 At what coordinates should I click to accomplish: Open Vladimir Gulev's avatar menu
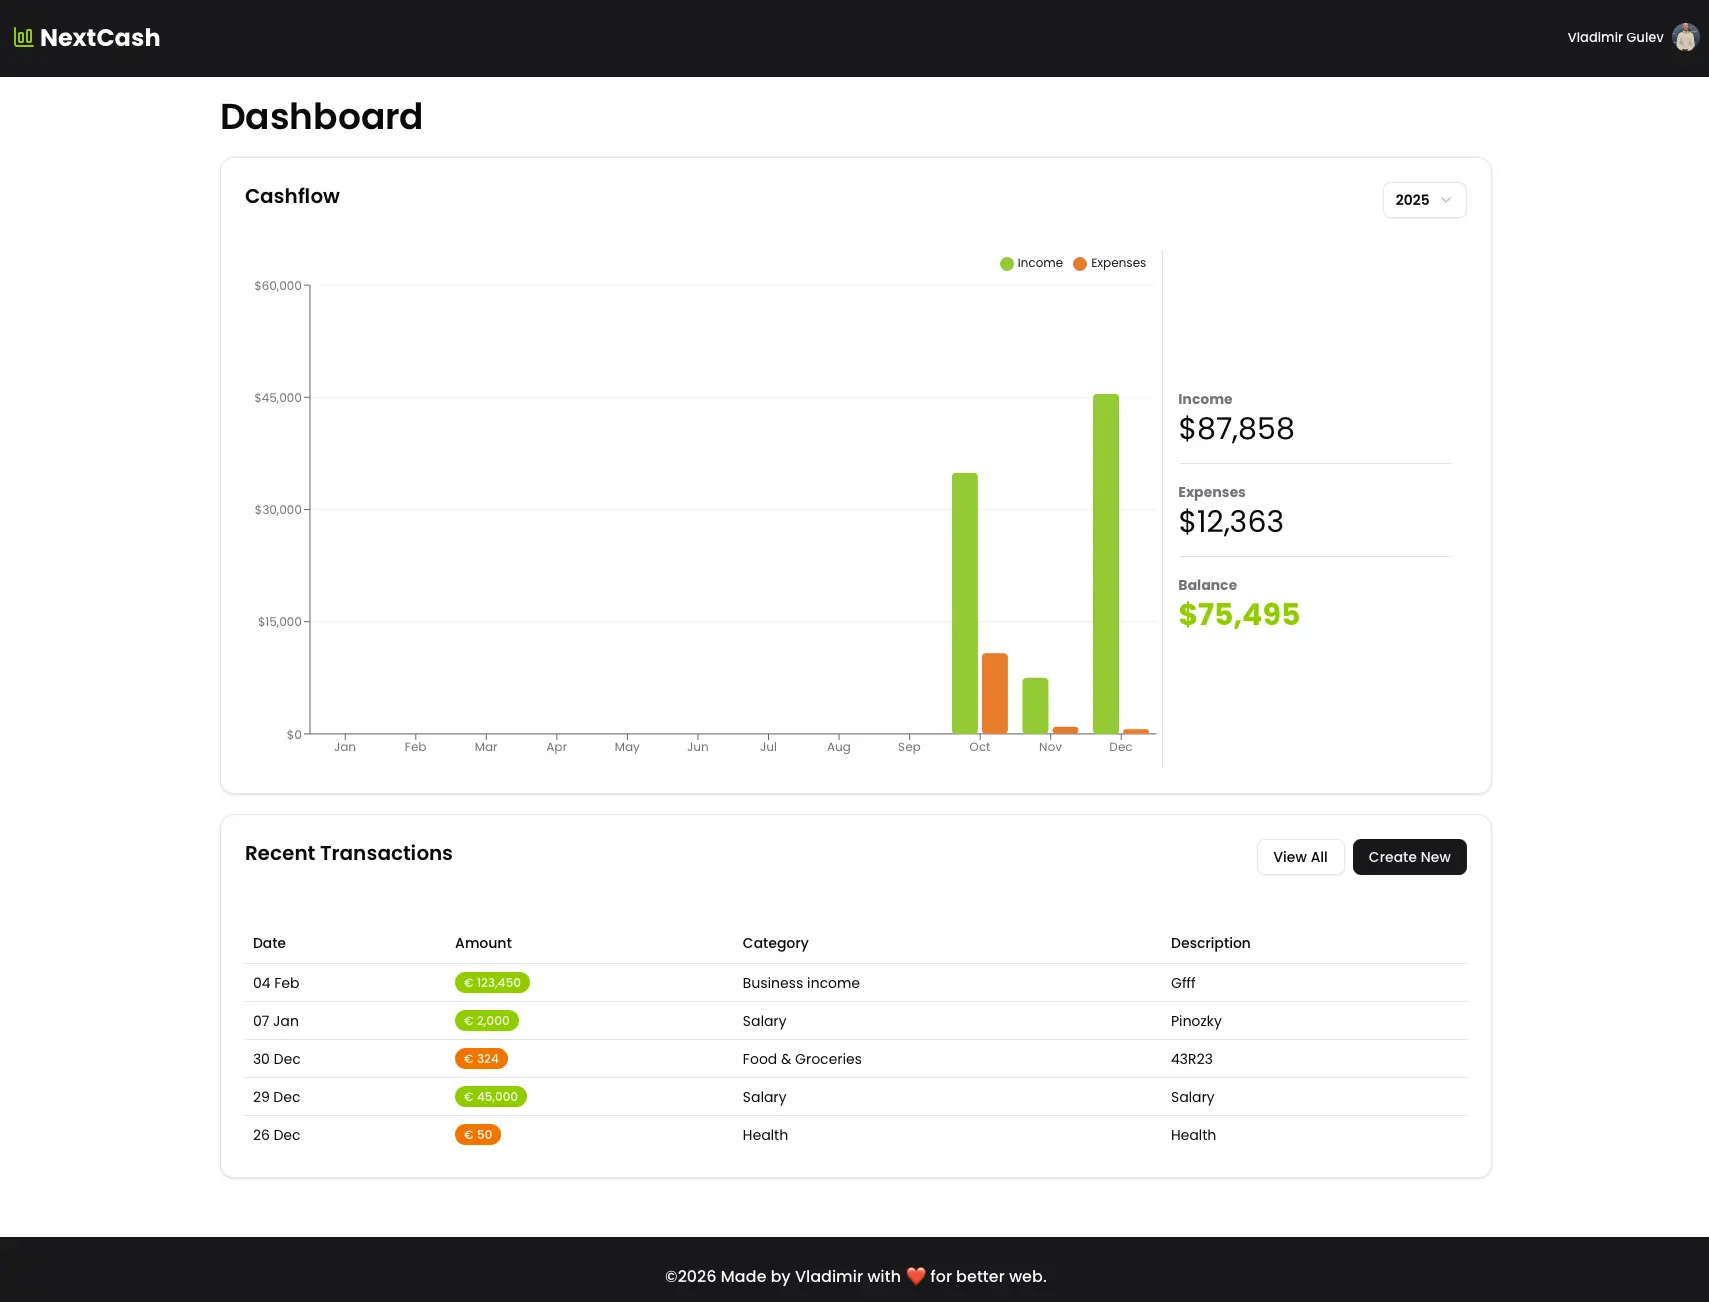pos(1685,37)
